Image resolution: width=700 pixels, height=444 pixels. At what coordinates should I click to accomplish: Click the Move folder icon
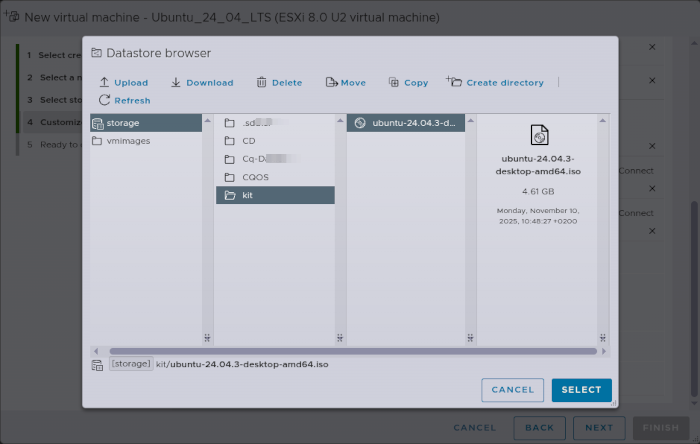coord(331,83)
